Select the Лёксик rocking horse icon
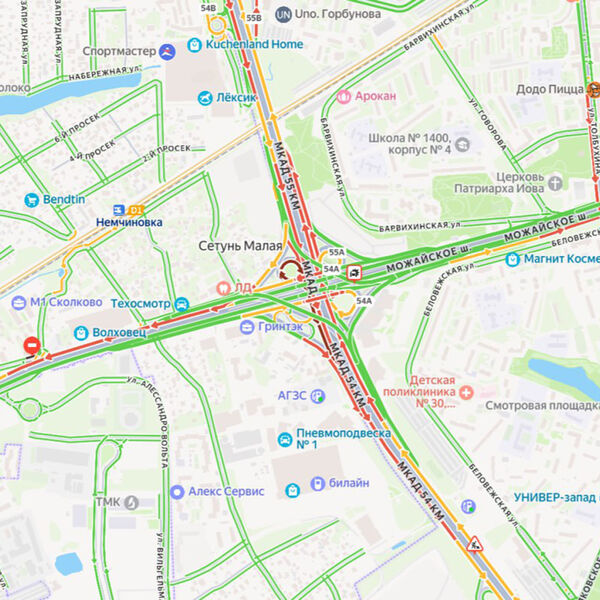 pyautogui.click(x=205, y=98)
